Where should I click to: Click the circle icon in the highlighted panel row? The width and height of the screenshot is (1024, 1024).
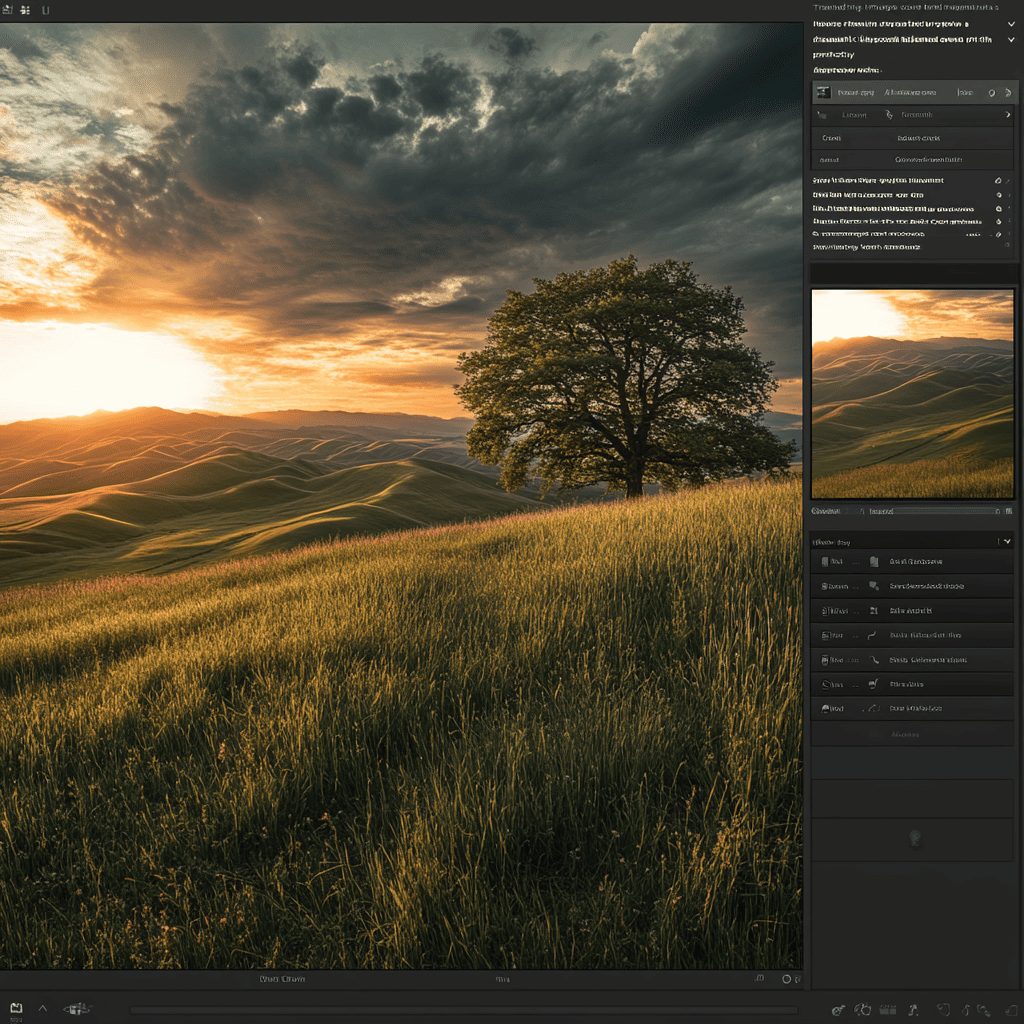(x=991, y=93)
